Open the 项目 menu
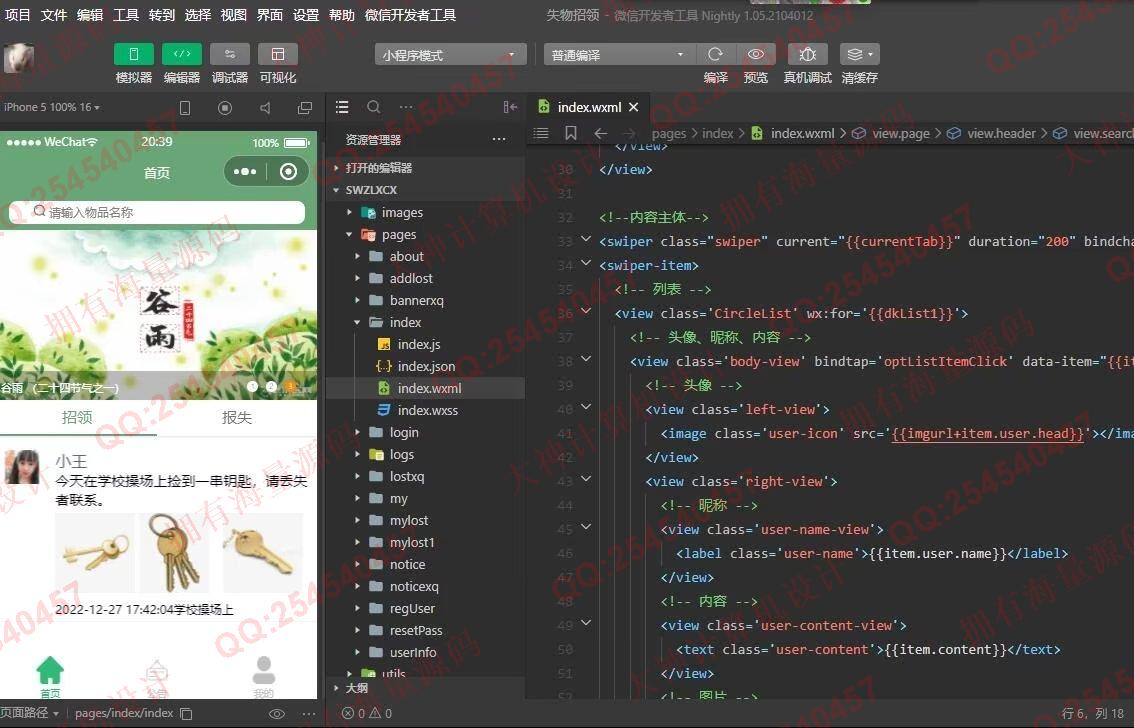Viewport: 1134px width, 728px height. [x=17, y=14]
